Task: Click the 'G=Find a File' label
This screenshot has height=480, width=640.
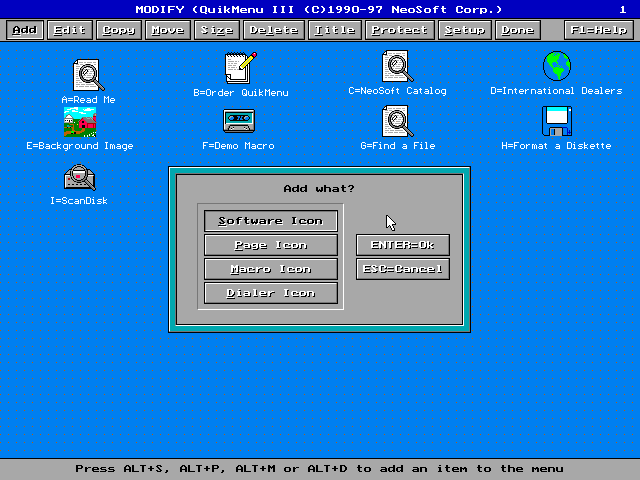Action: [398, 146]
